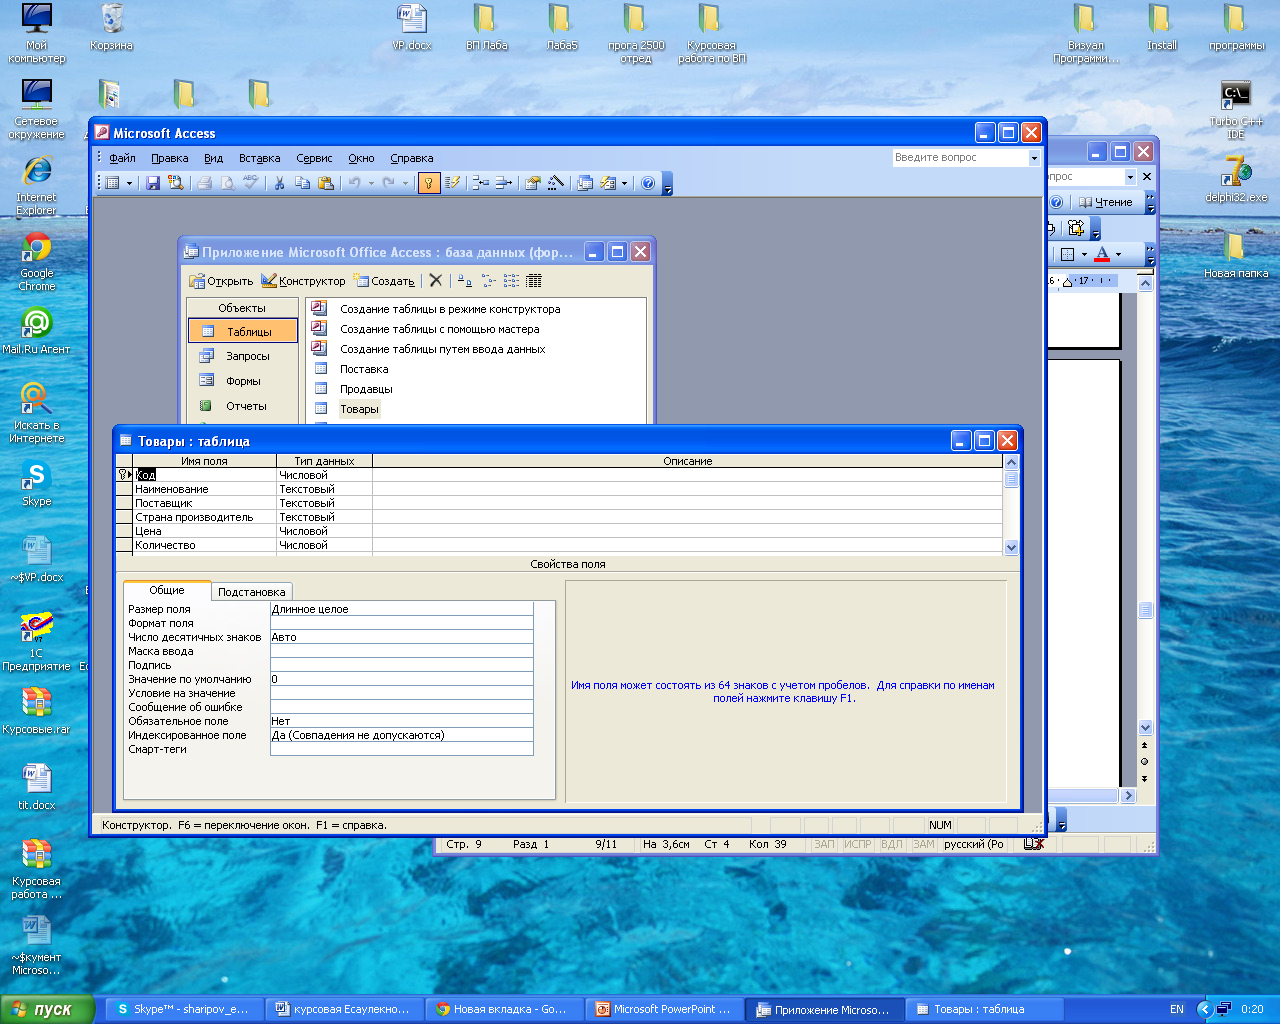Click the Страна производитель field cell
The image size is (1280, 1024).
click(205, 517)
